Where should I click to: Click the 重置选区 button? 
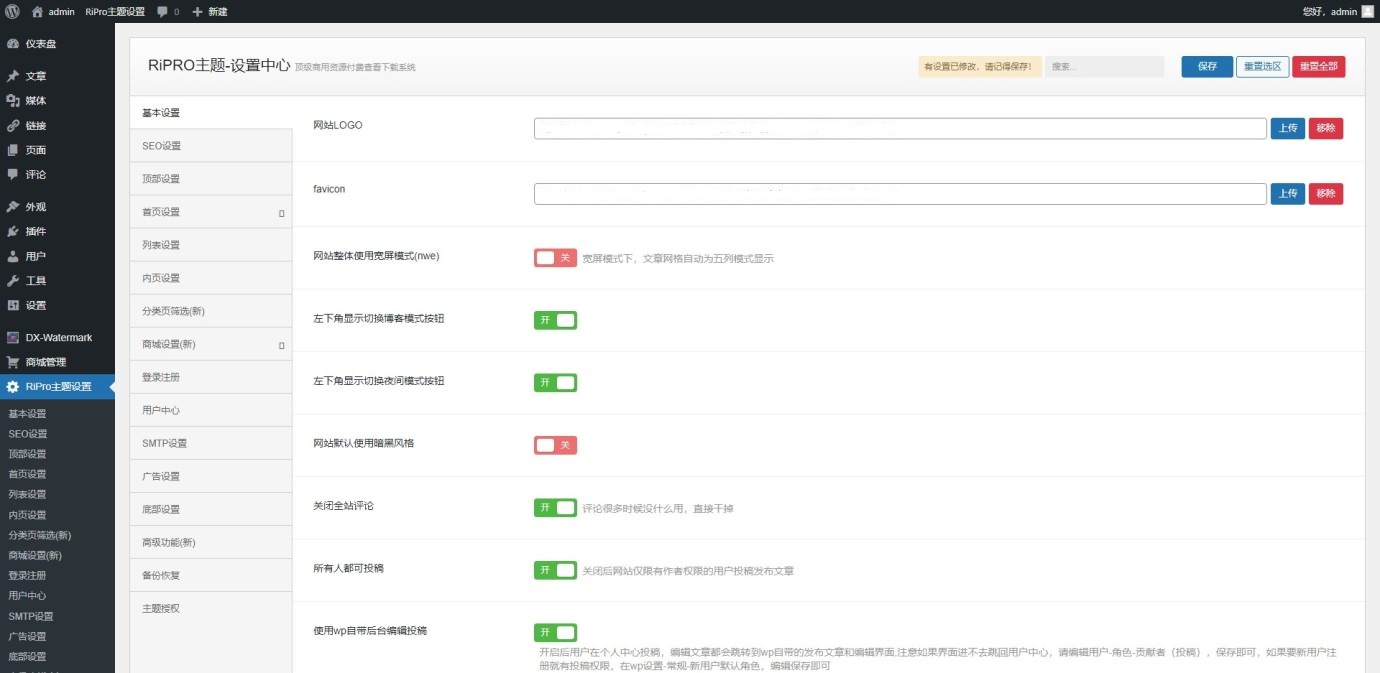[1262, 66]
